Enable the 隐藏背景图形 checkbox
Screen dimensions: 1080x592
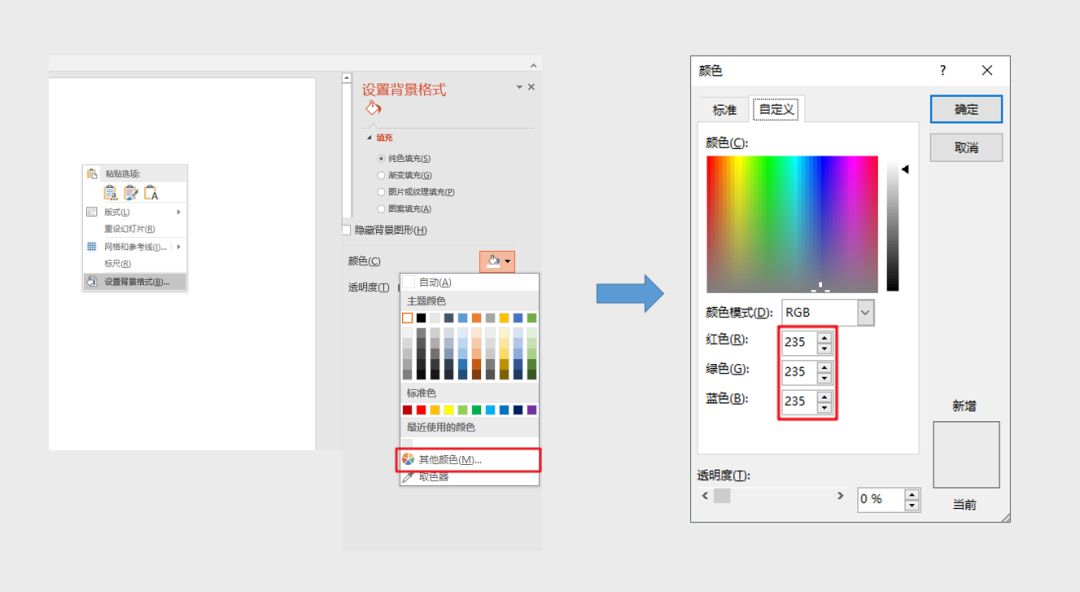tap(348, 229)
